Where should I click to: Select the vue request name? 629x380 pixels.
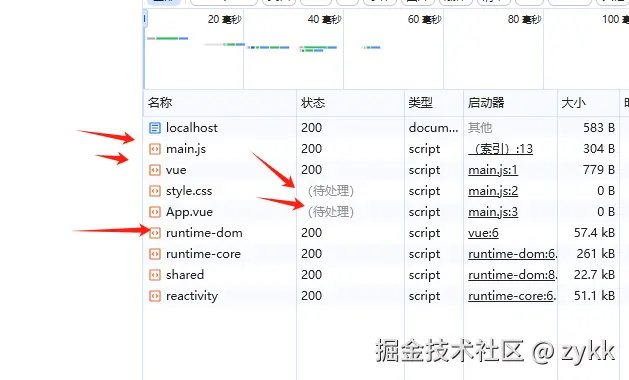[x=176, y=170]
